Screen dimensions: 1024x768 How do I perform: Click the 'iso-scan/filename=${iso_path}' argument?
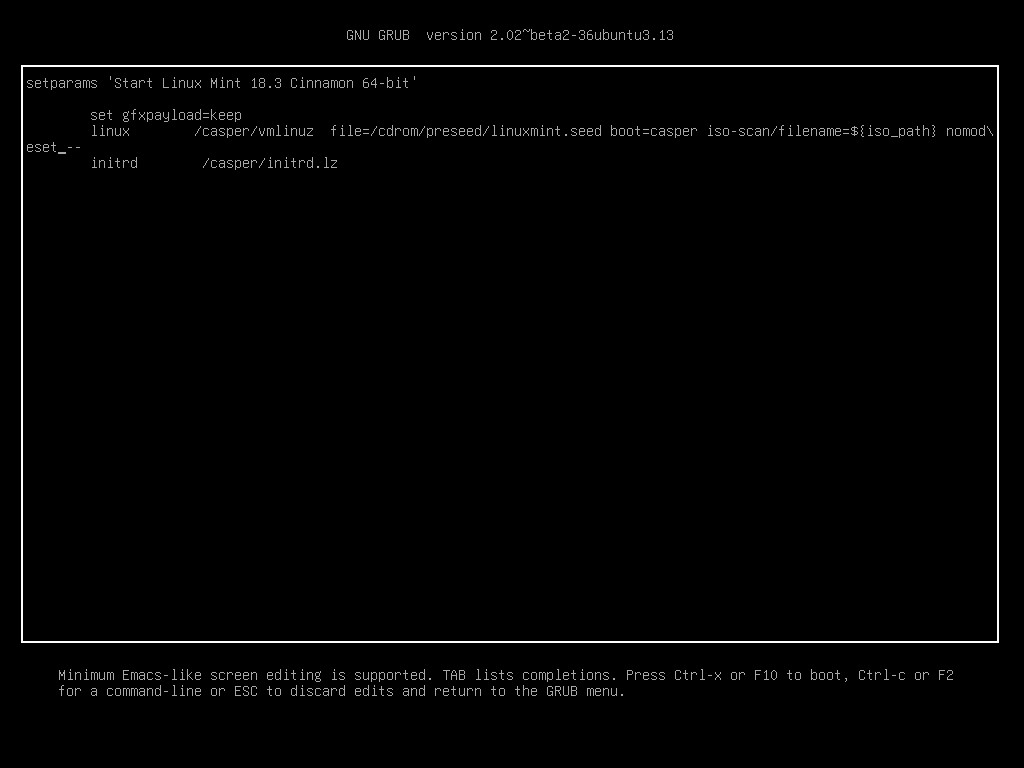pyautogui.click(x=822, y=131)
